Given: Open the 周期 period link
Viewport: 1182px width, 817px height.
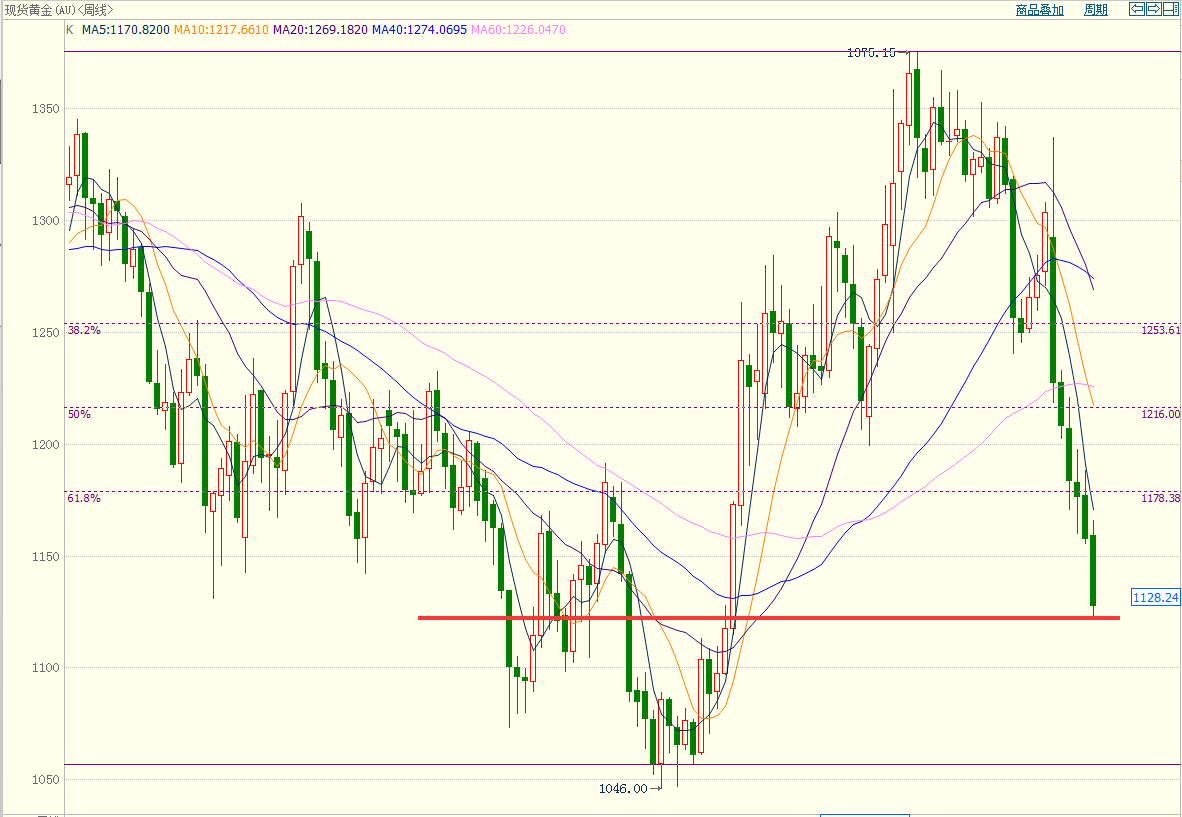Looking at the screenshot, I should (x=1096, y=10).
